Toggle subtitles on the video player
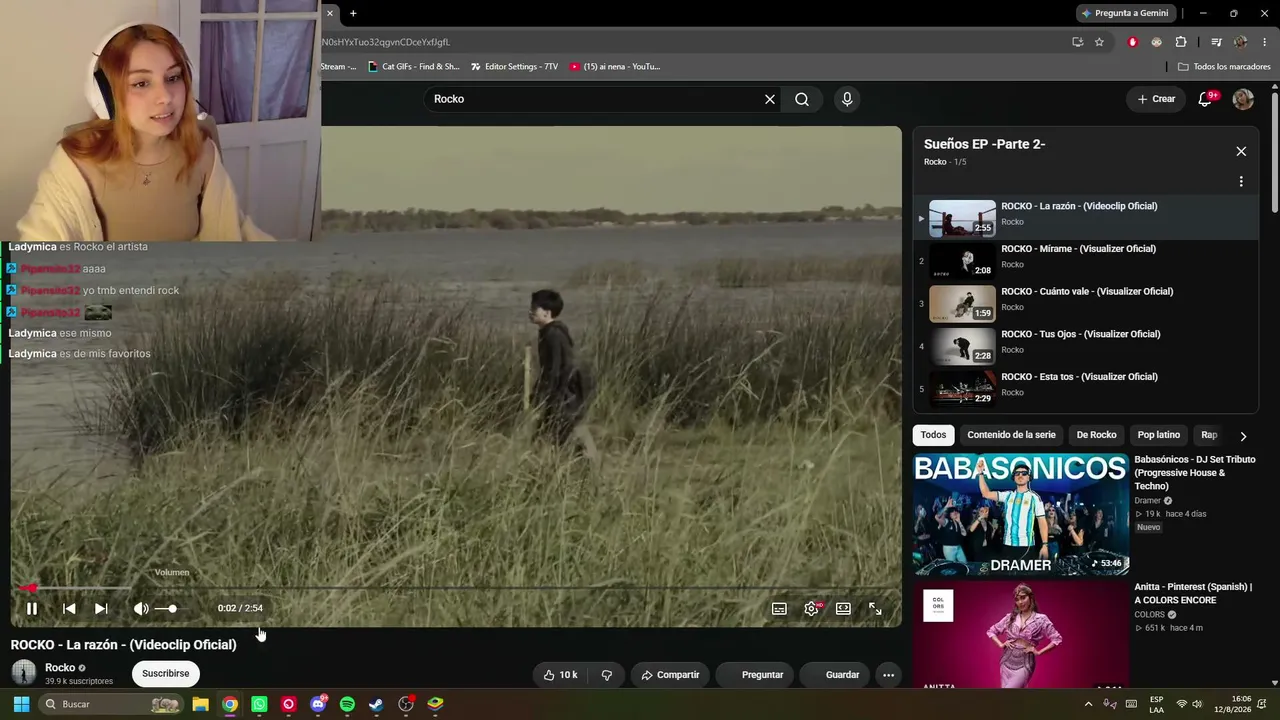 click(779, 608)
